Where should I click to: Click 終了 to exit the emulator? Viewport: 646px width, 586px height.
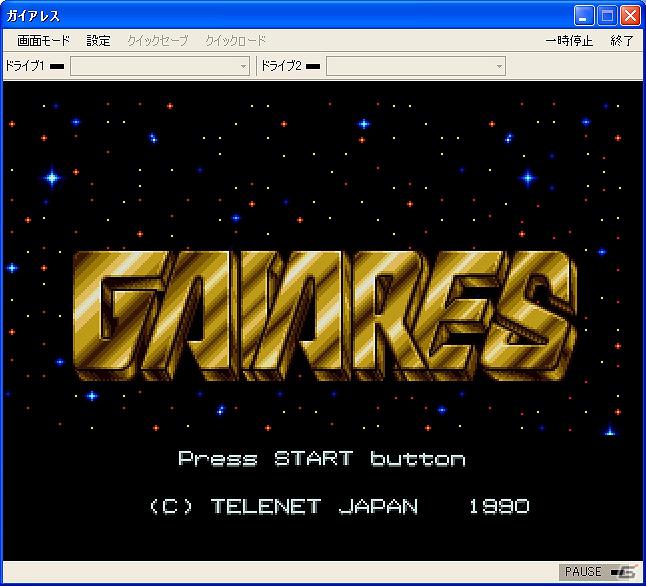tap(622, 41)
